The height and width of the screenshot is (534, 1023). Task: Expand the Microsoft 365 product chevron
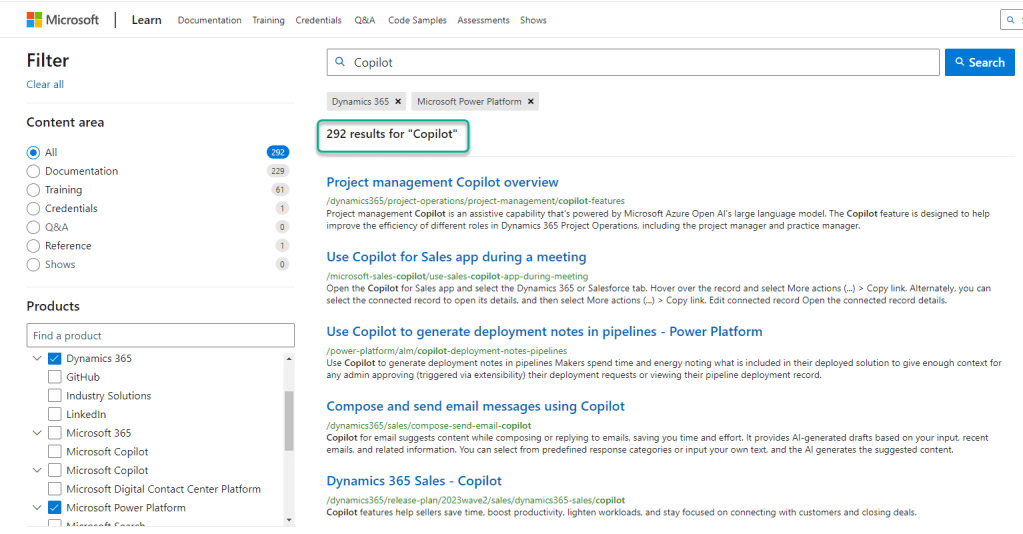tap(37, 434)
